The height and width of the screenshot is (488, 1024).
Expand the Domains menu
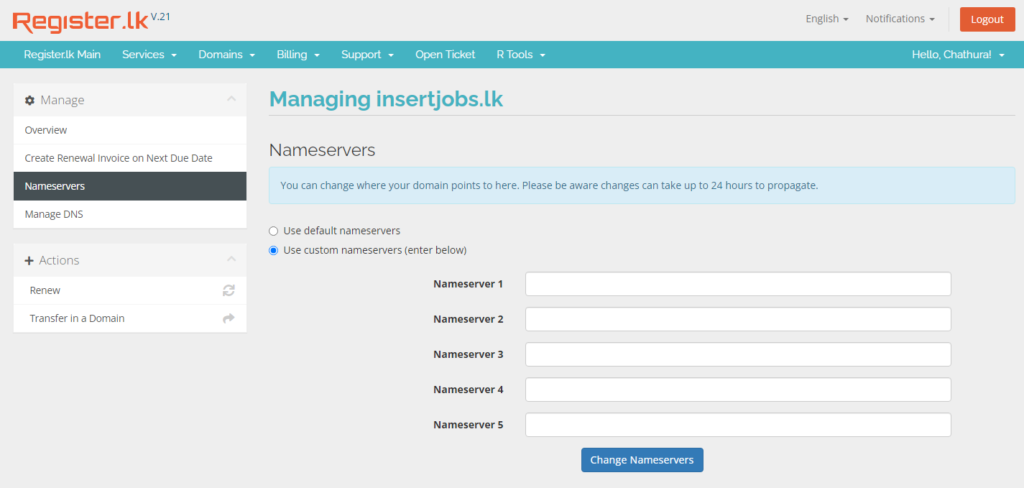(x=227, y=55)
